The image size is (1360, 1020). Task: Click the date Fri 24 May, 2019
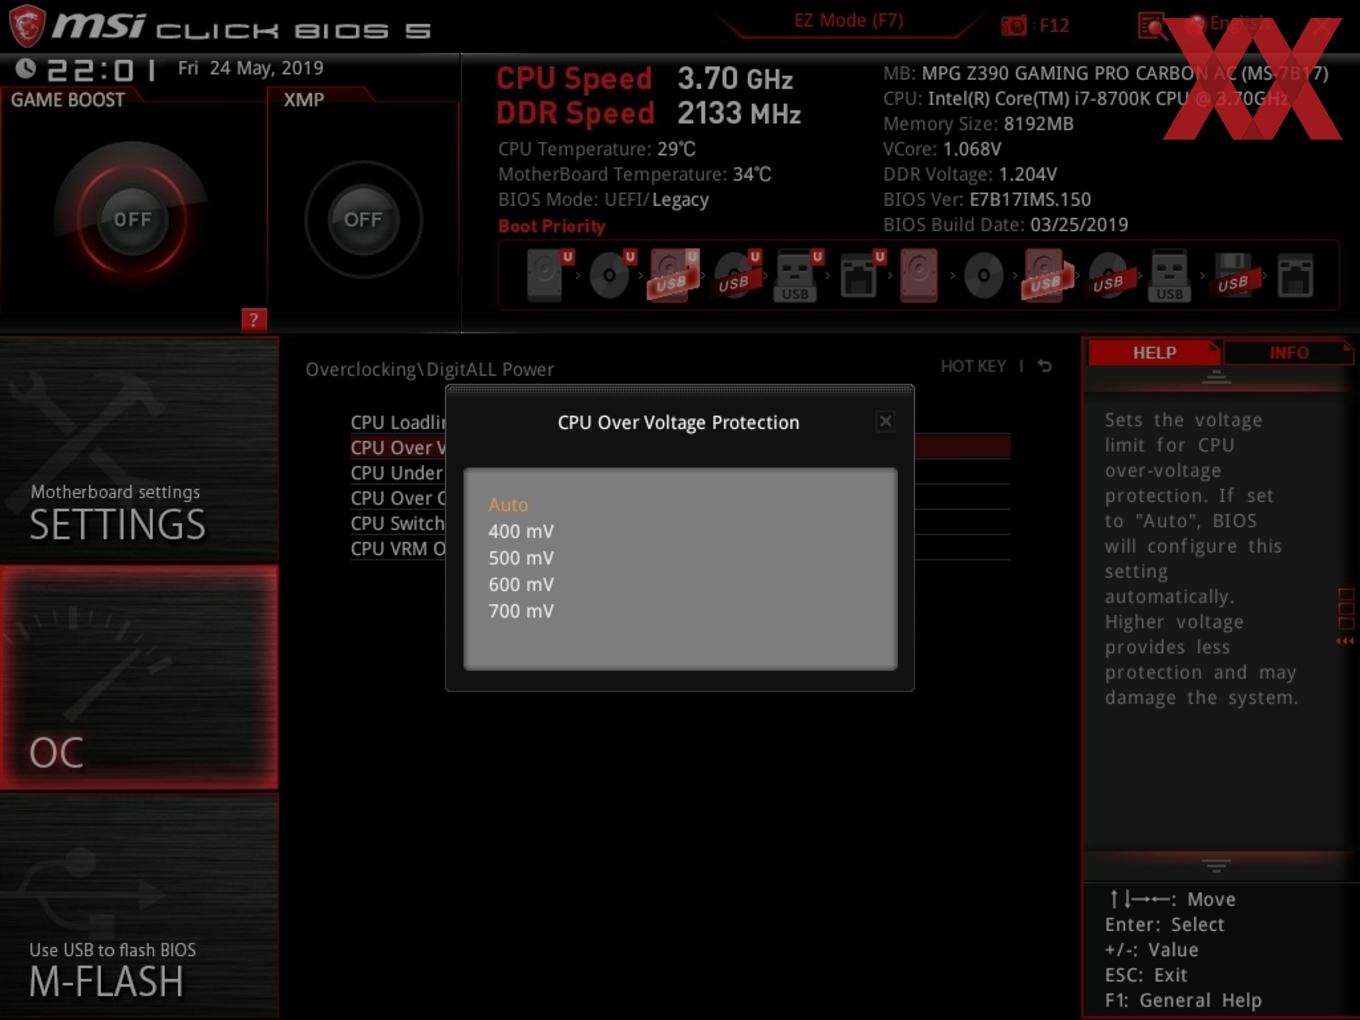(x=250, y=68)
